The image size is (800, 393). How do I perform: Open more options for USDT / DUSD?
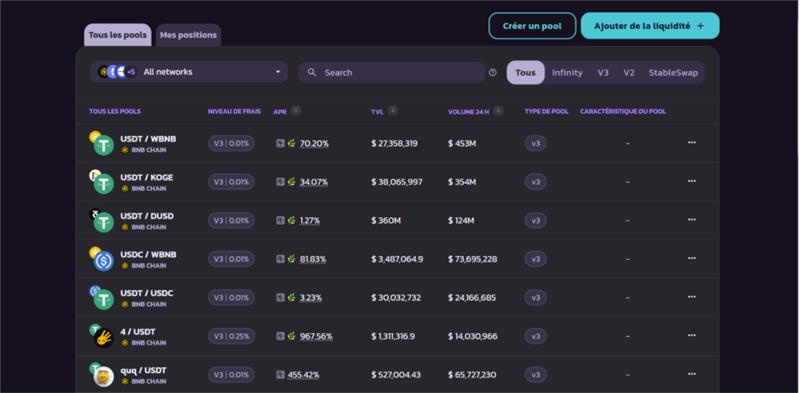click(692, 219)
